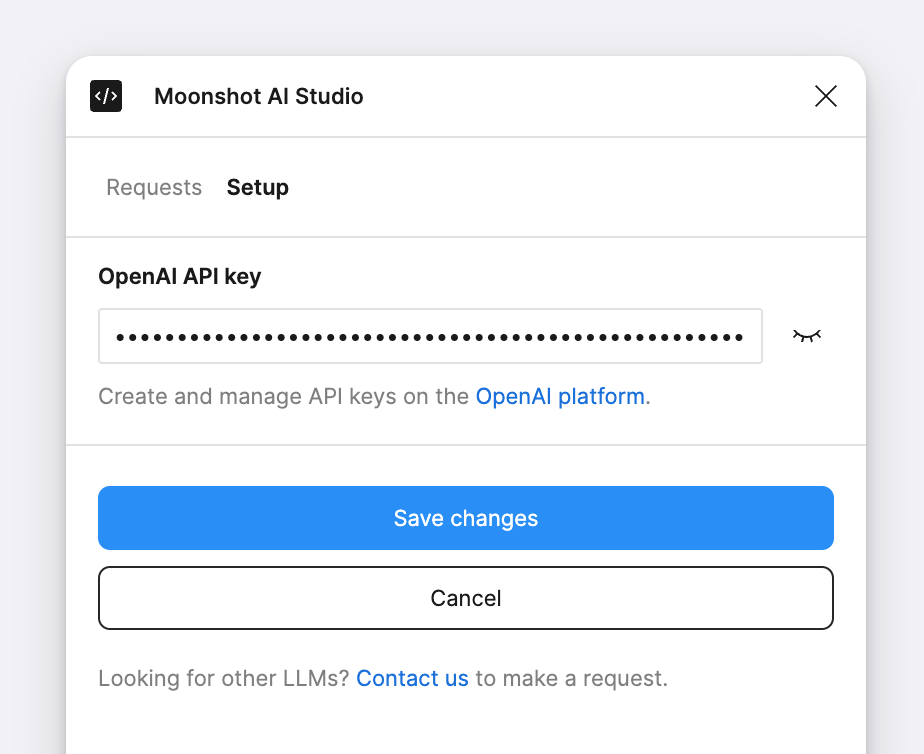Toggle API key visibility using closed-eye icon
The image size is (924, 754).
pos(807,336)
